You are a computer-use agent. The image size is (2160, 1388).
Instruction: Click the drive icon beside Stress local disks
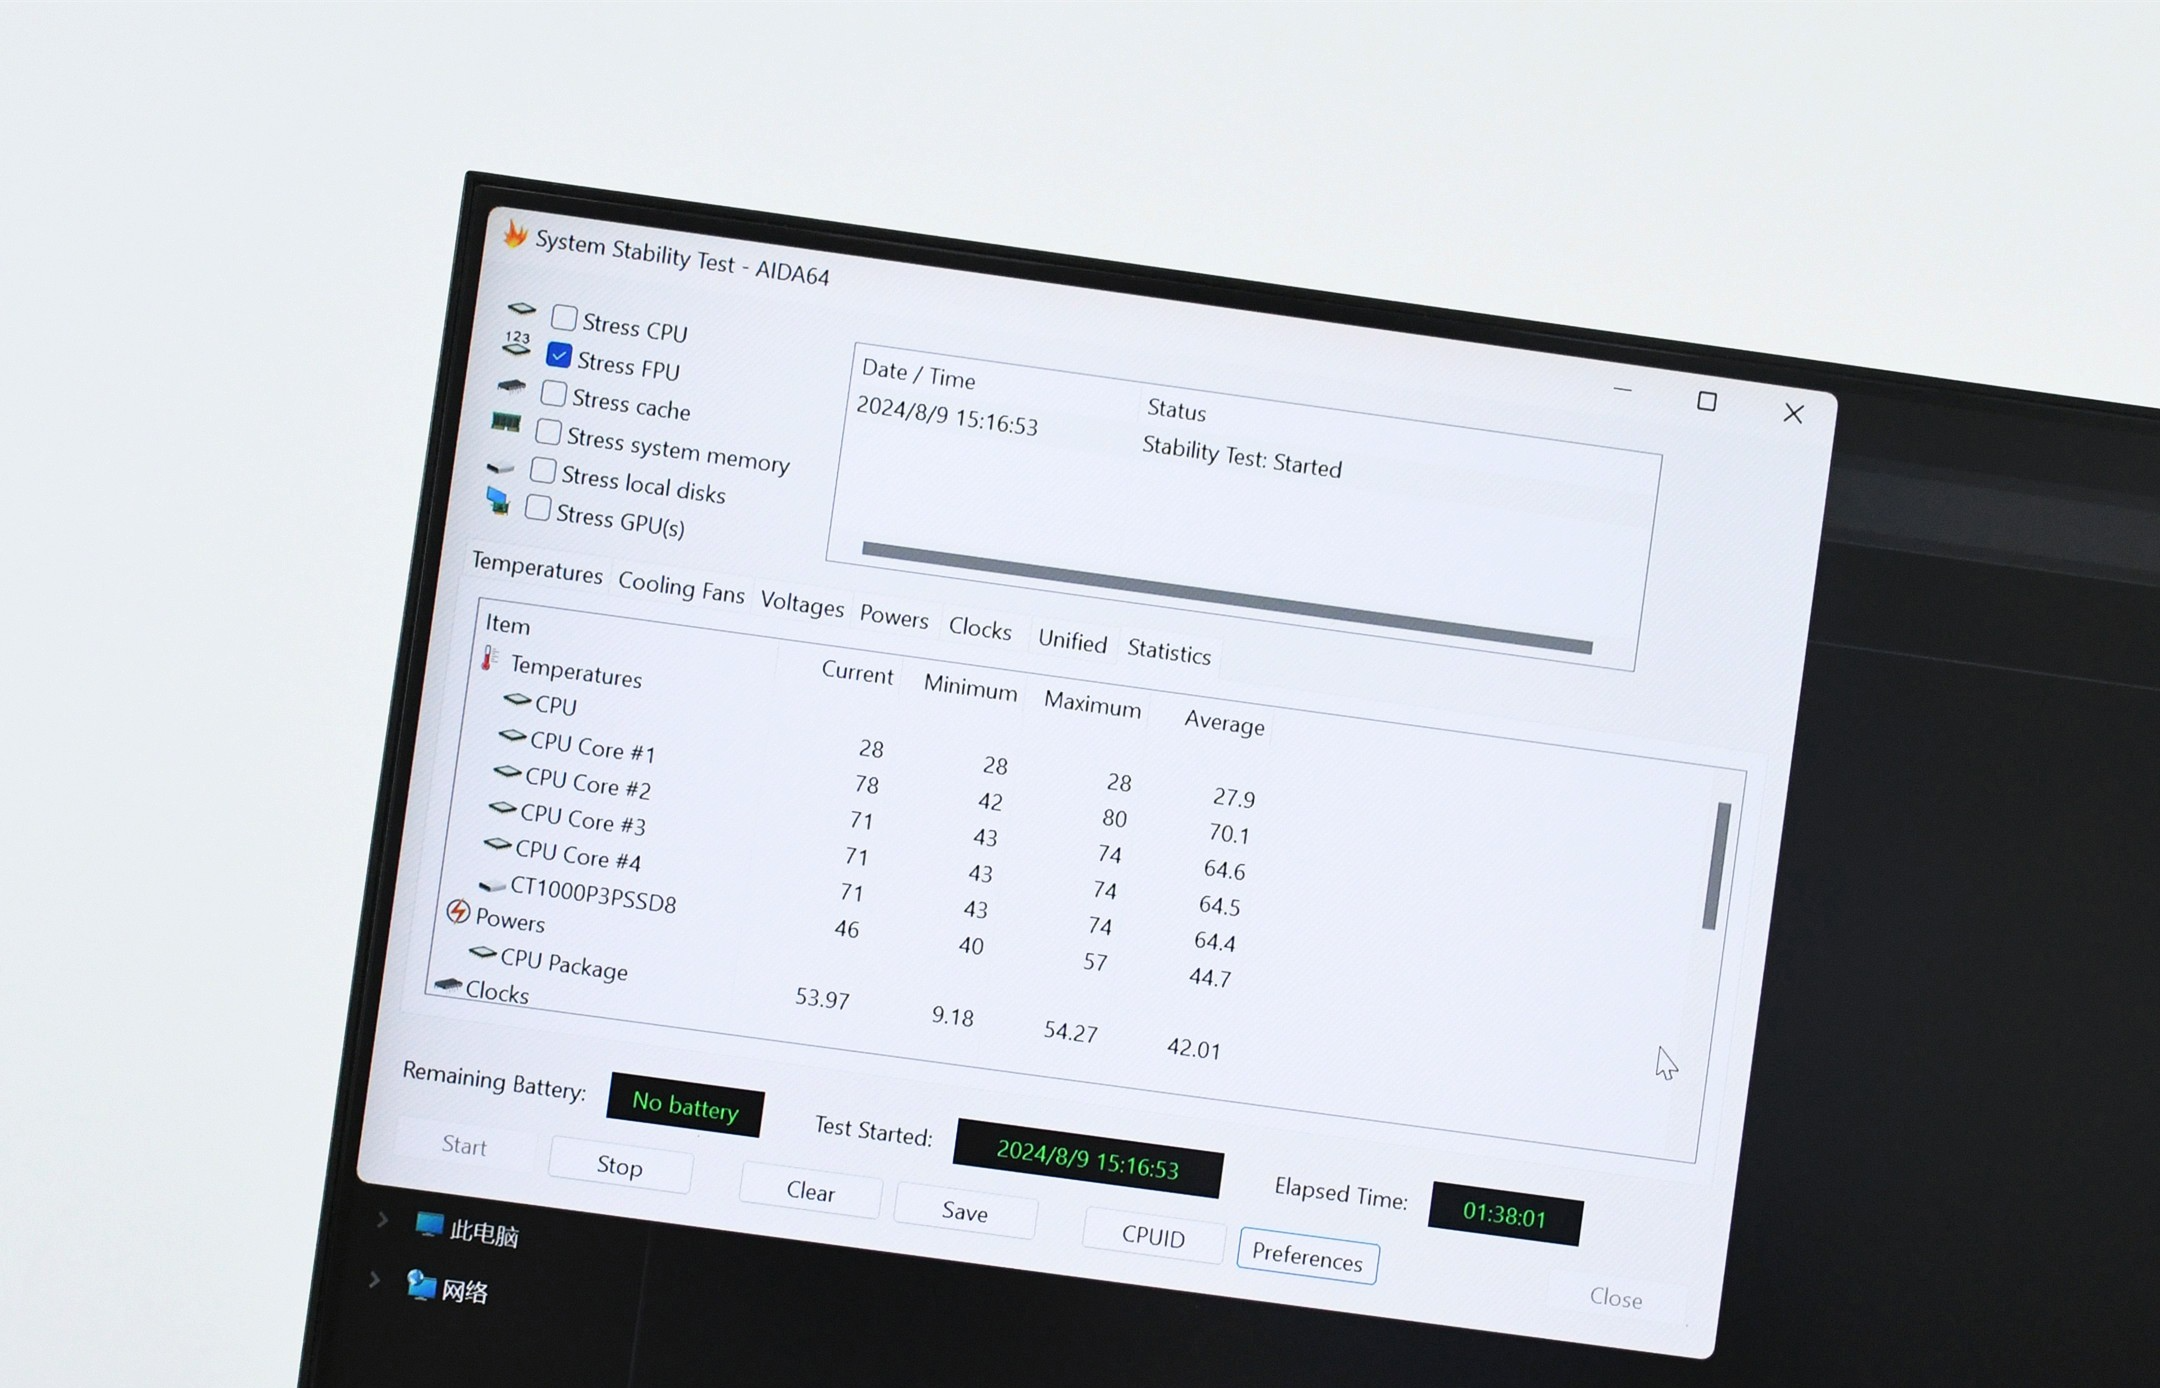(x=500, y=467)
